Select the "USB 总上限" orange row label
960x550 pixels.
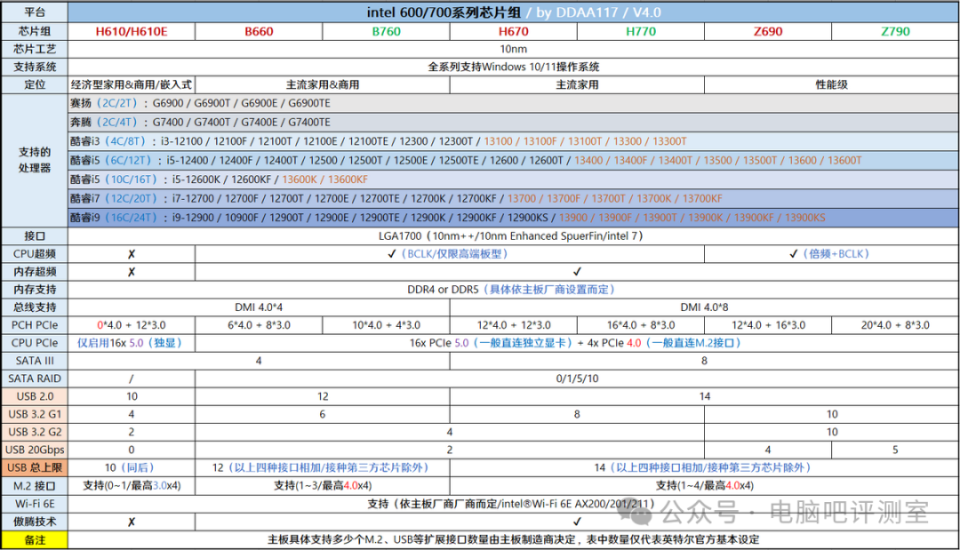[34, 467]
